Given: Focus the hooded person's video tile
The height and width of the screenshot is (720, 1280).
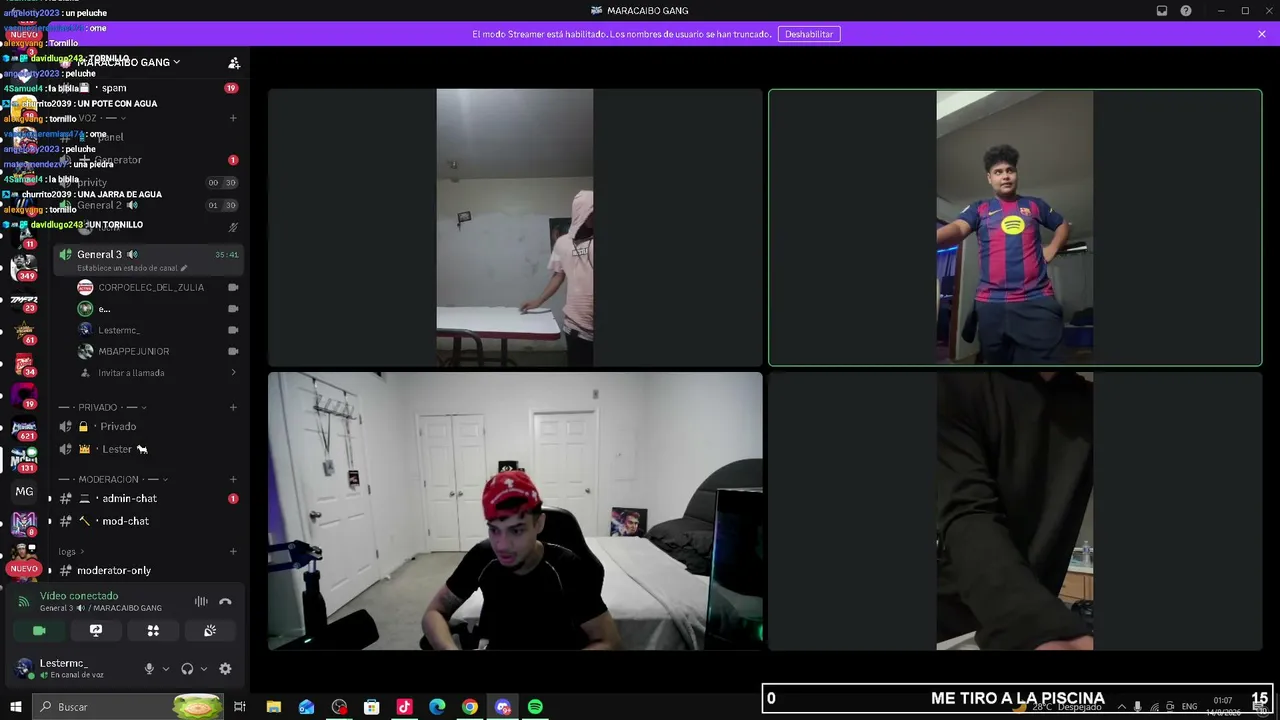Looking at the screenshot, I should click(515, 228).
